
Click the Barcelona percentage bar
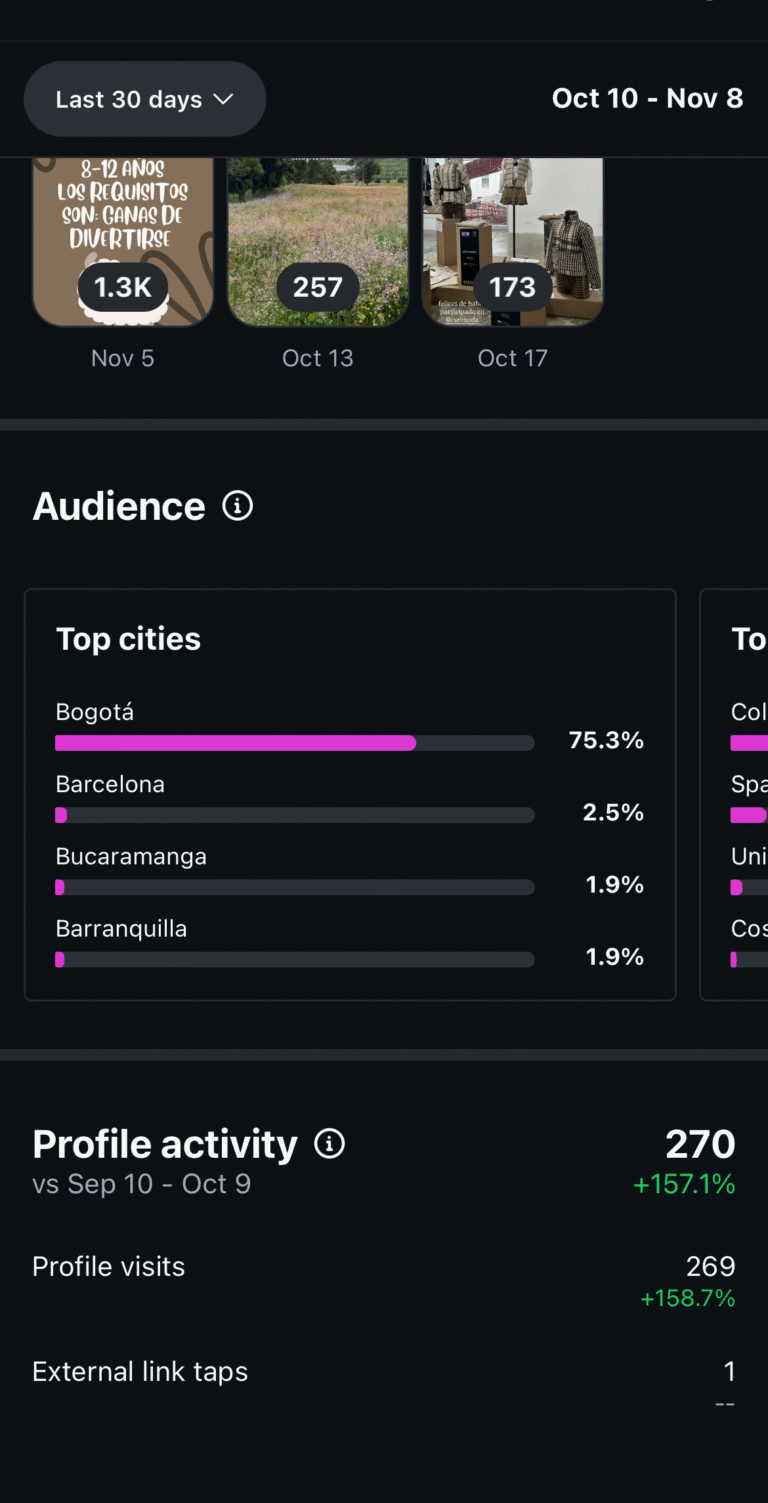pyautogui.click(x=295, y=815)
